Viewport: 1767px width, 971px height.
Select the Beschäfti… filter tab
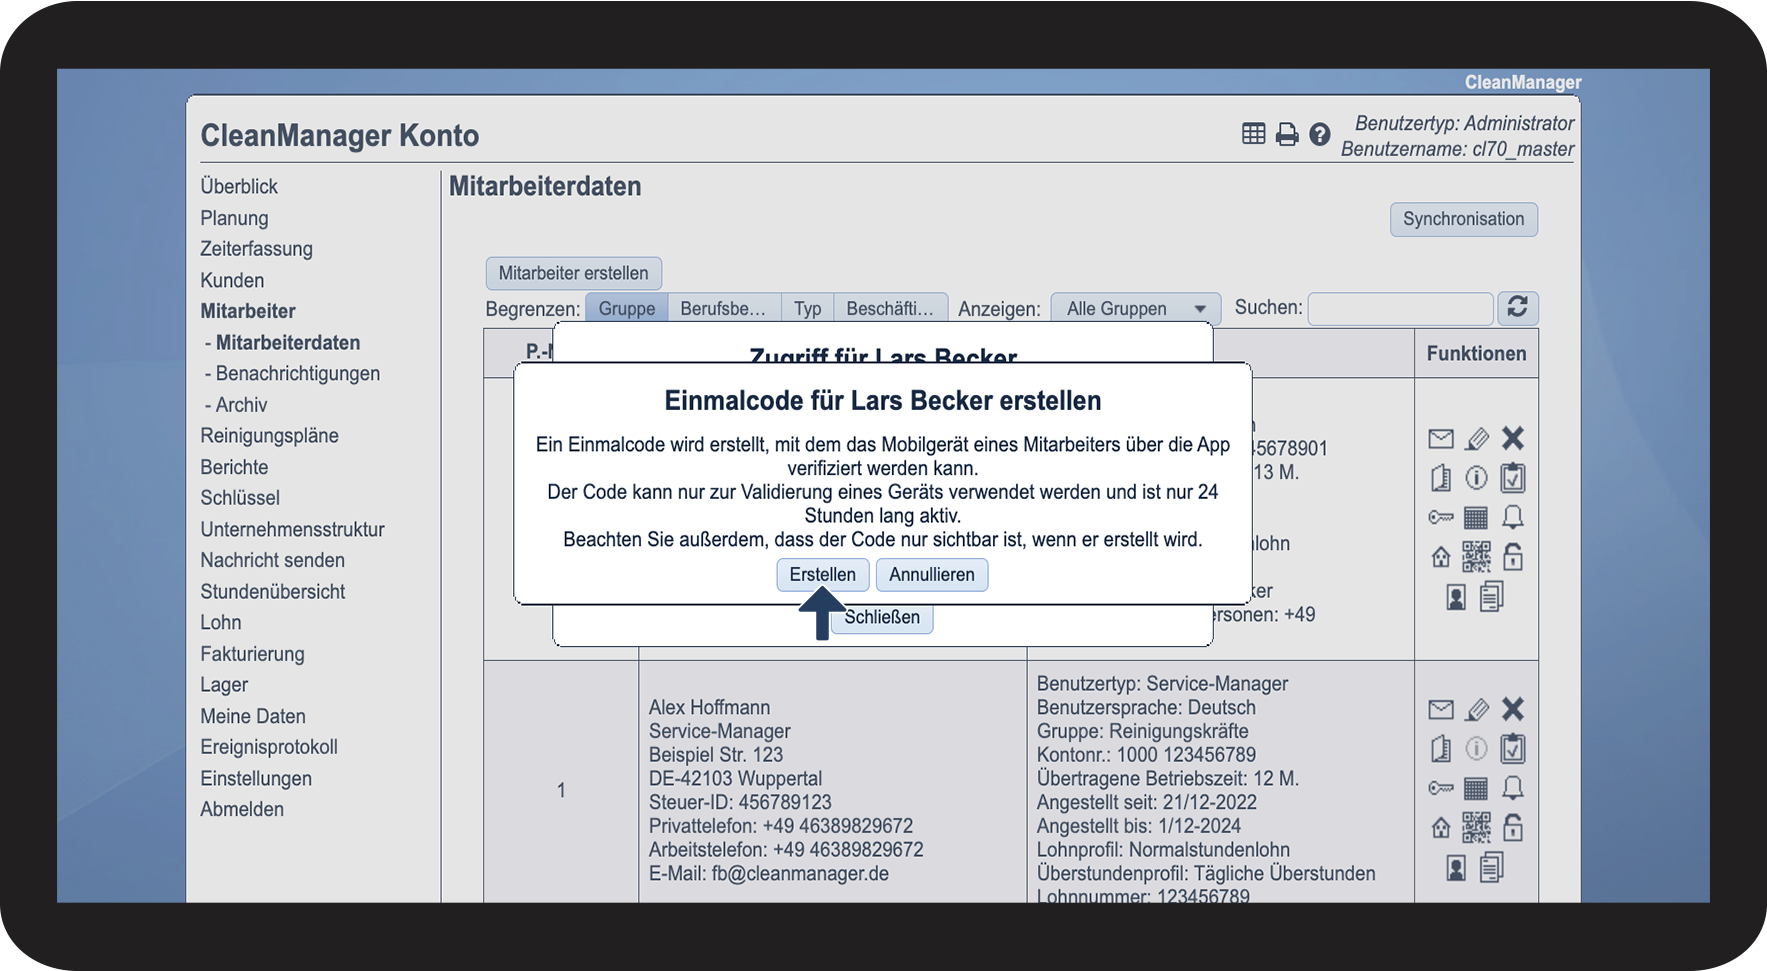click(x=890, y=308)
